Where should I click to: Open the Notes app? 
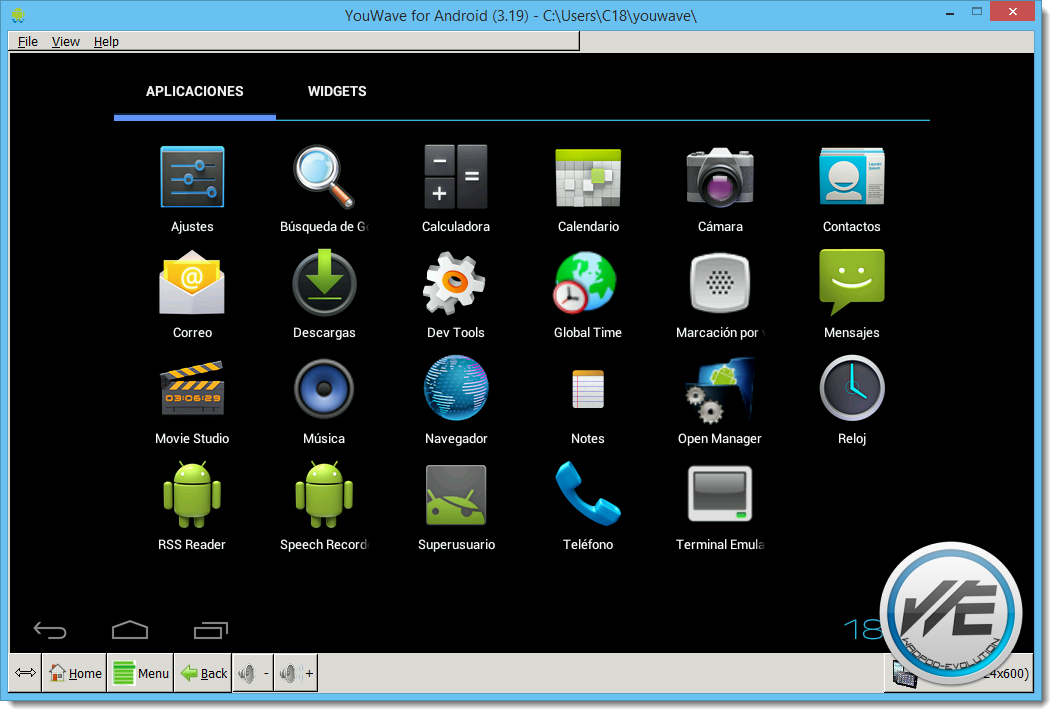[588, 388]
